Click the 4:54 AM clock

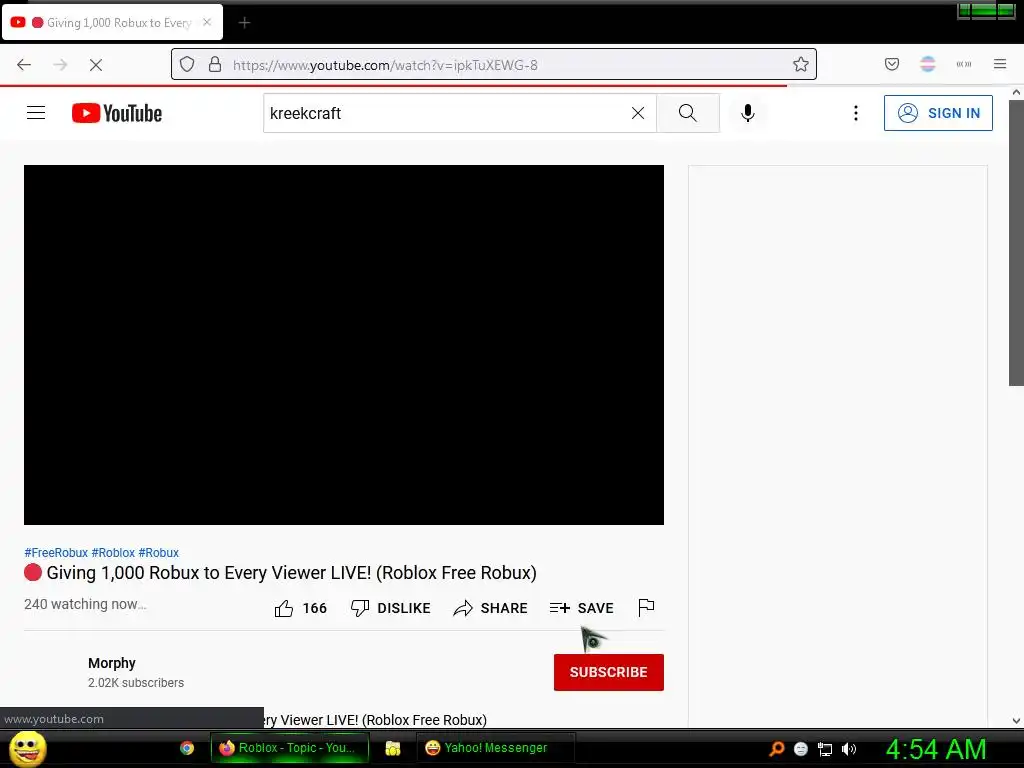[x=936, y=749]
